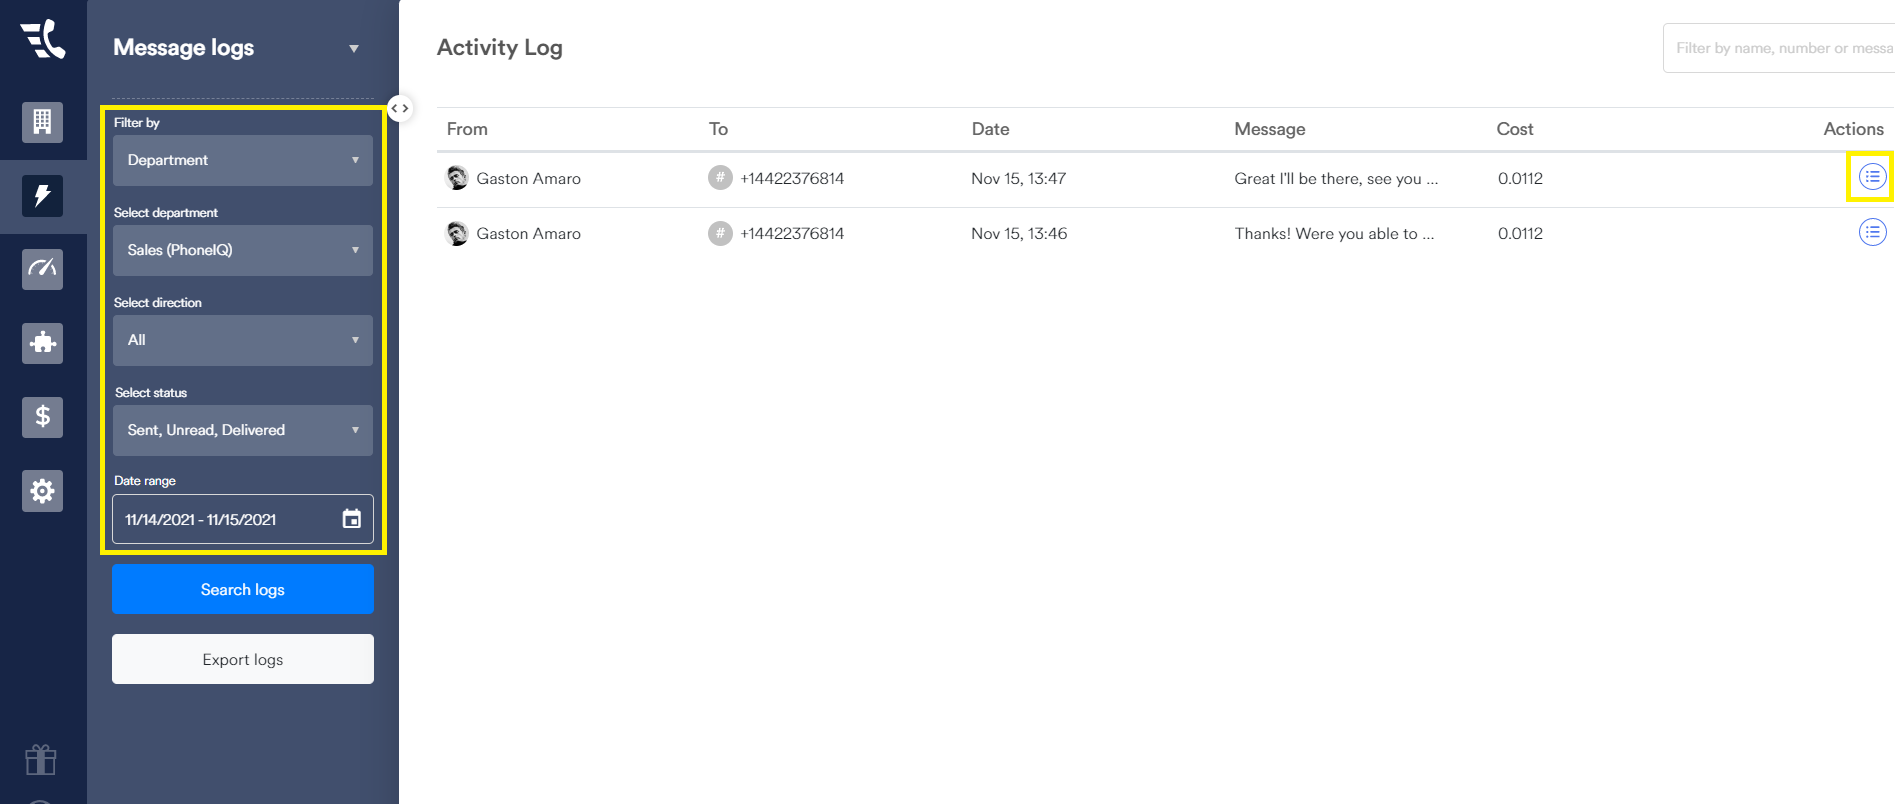Click the gift box icon
This screenshot has height=804, width=1895.
click(x=41, y=760)
